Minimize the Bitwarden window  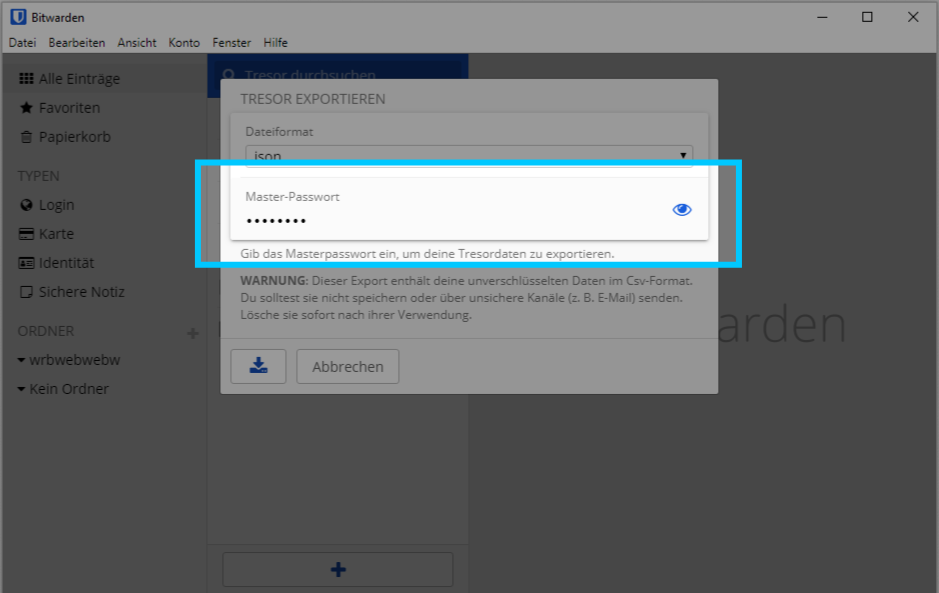click(x=822, y=17)
